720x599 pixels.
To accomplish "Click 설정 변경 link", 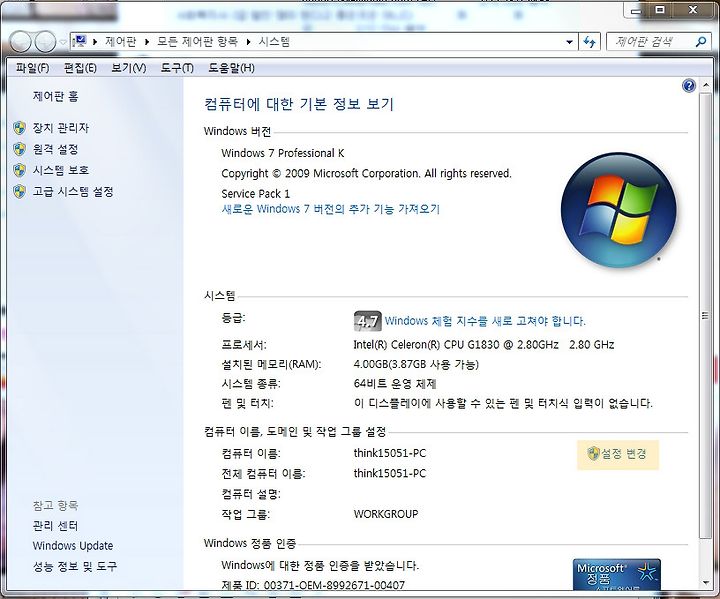I will pos(624,454).
